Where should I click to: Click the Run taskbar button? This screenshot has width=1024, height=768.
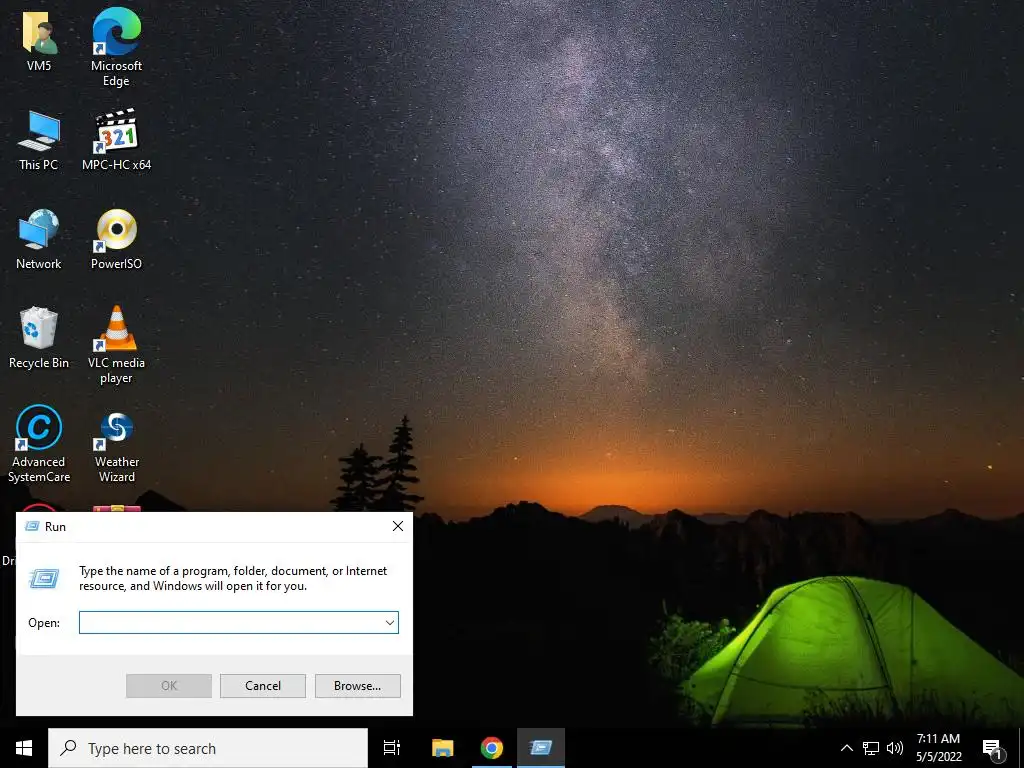(541, 748)
